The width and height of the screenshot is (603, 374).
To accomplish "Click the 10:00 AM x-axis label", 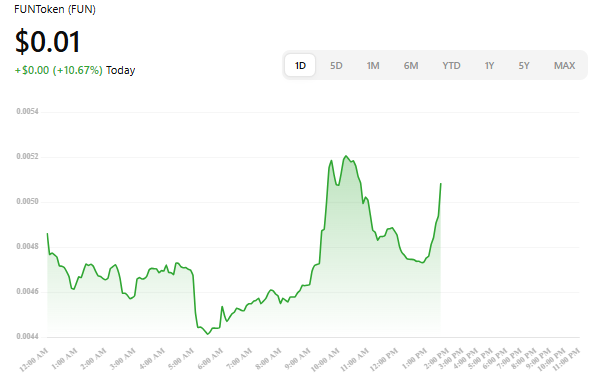I will [325, 360].
